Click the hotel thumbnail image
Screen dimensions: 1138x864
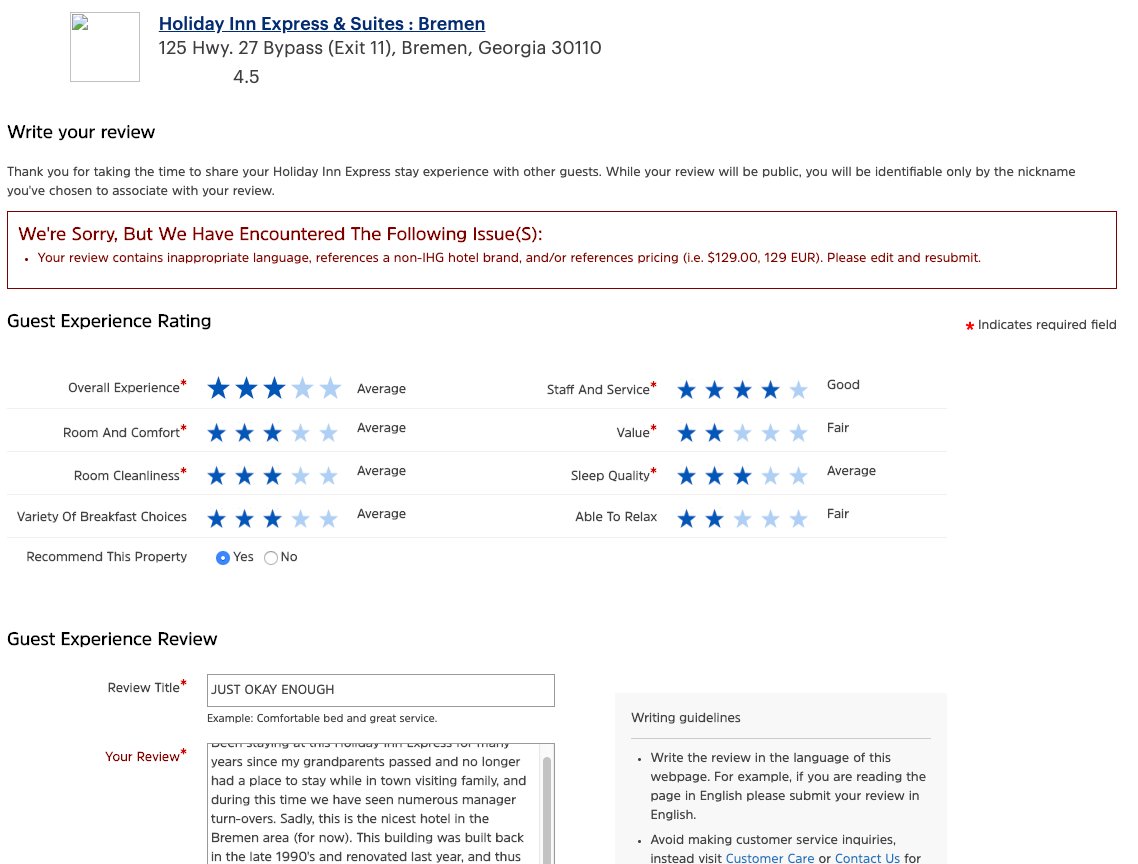coord(105,46)
